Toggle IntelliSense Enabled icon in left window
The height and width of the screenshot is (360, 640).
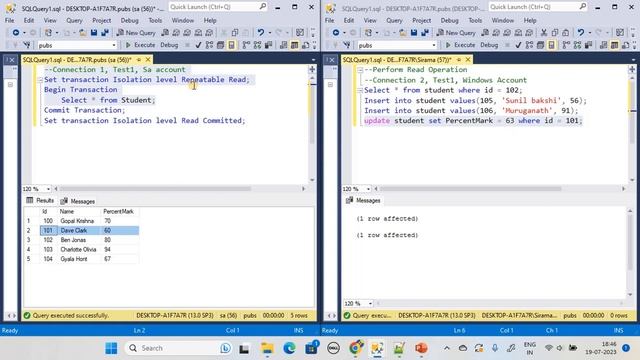point(231,45)
